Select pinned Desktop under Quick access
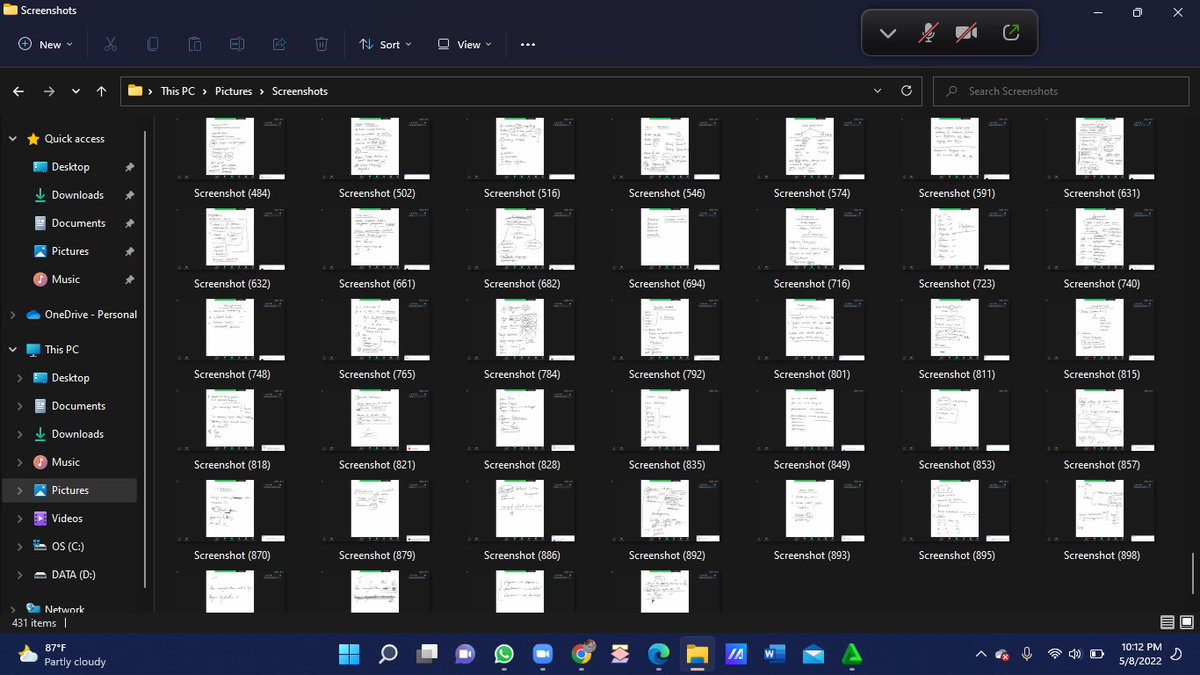Image resolution: width=1200 pixels, height=675 pixels. click(x=70, y=167)
